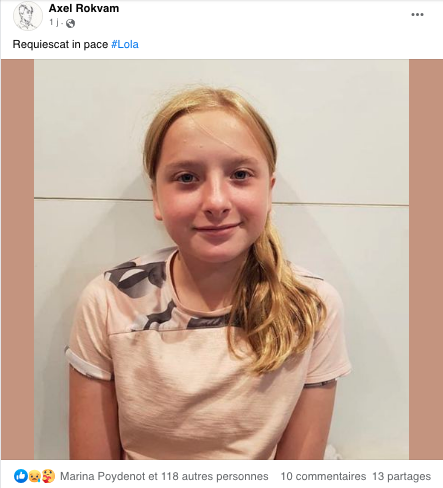Viewport: 443px width, 488px height.
Task: Click the blank header space before the dots
Action: coord(263,15)
